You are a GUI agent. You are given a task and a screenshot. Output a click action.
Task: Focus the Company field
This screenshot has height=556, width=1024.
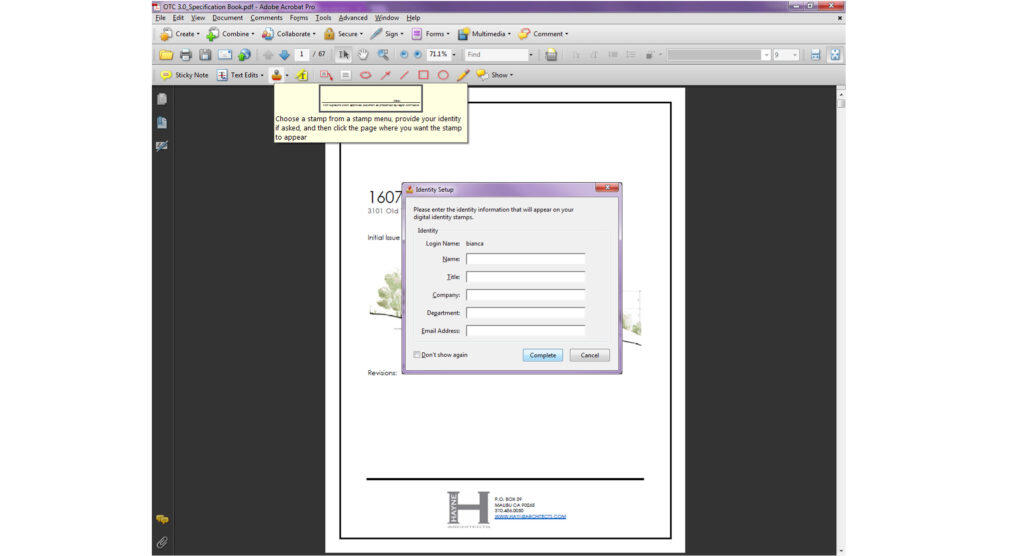526,295
